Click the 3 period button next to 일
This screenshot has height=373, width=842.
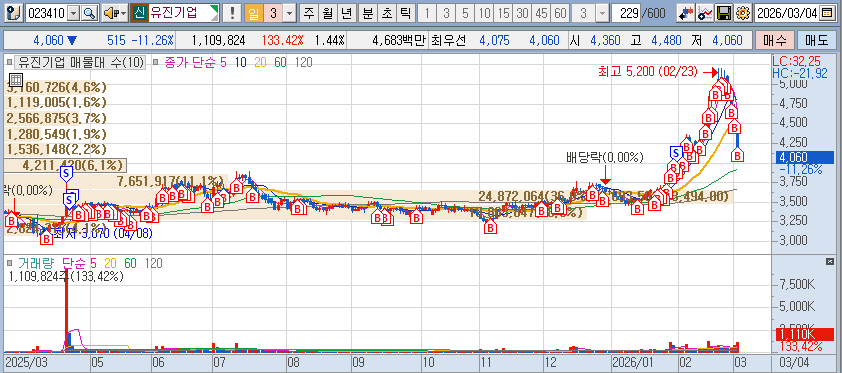pyautogui.click(x=273, y=13)
